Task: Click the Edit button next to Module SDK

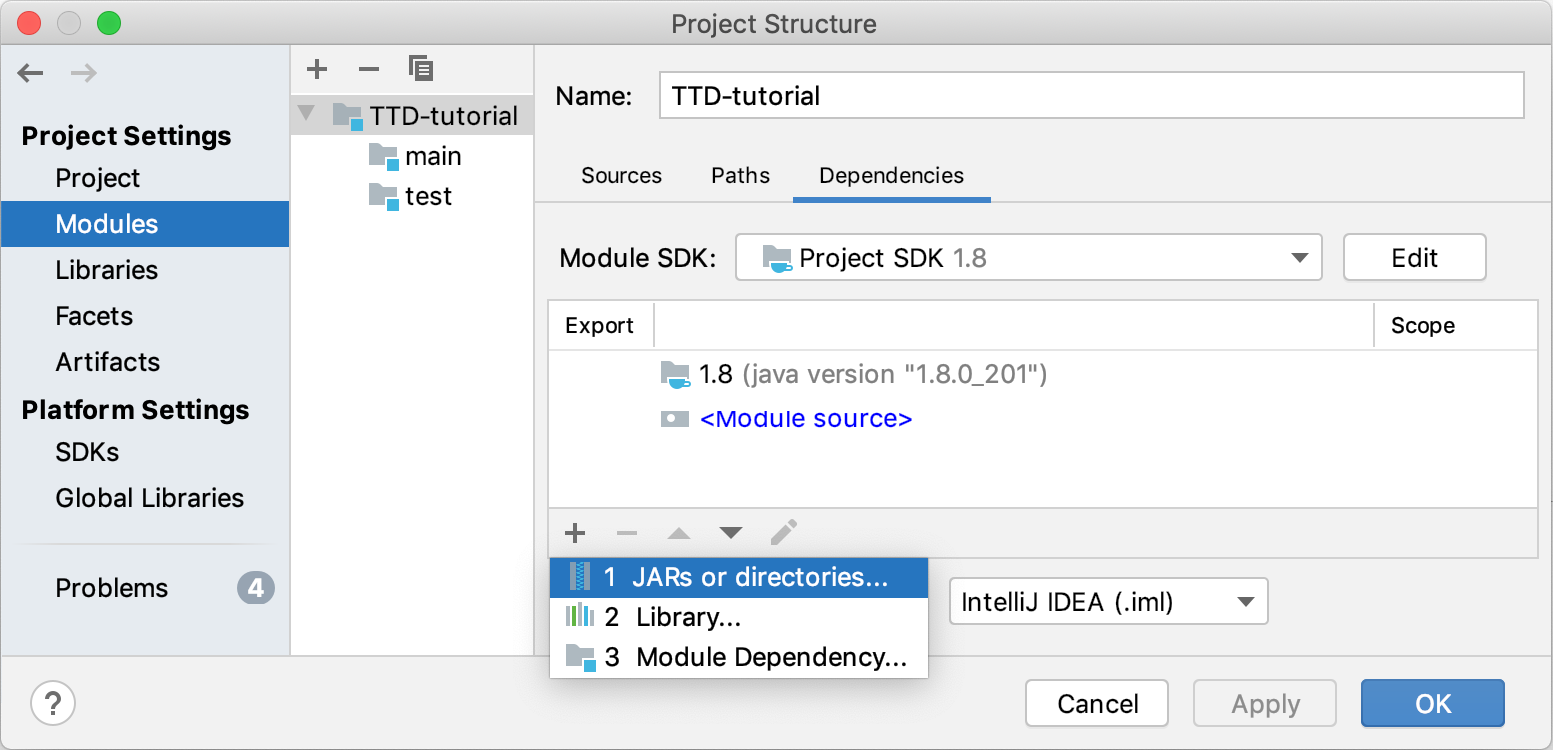Action: click(x=1414, y=257)
